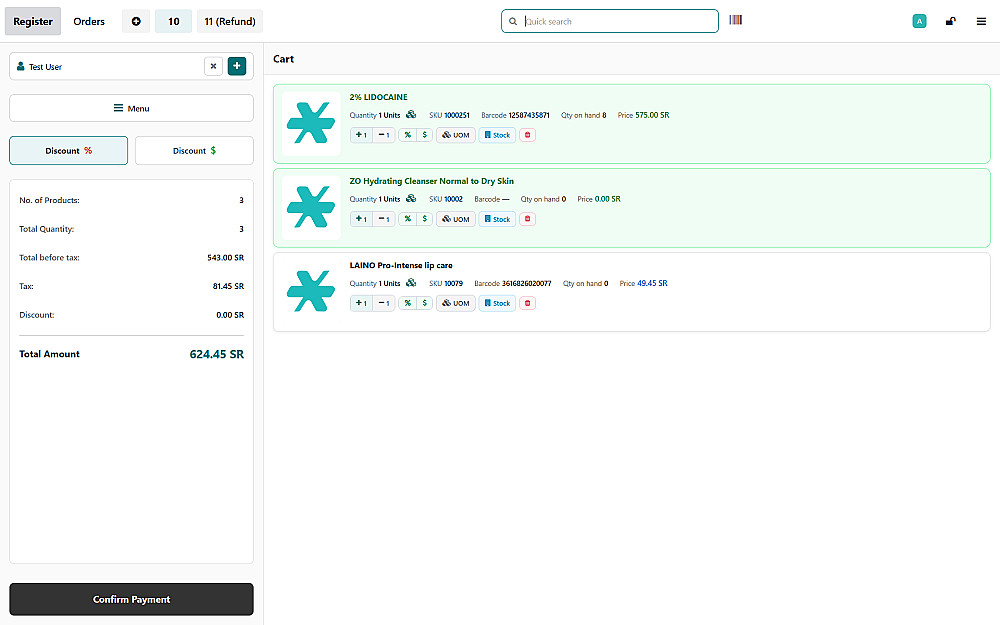
Task: Add new customer with green plus button
Action: (x=237, y=66)
